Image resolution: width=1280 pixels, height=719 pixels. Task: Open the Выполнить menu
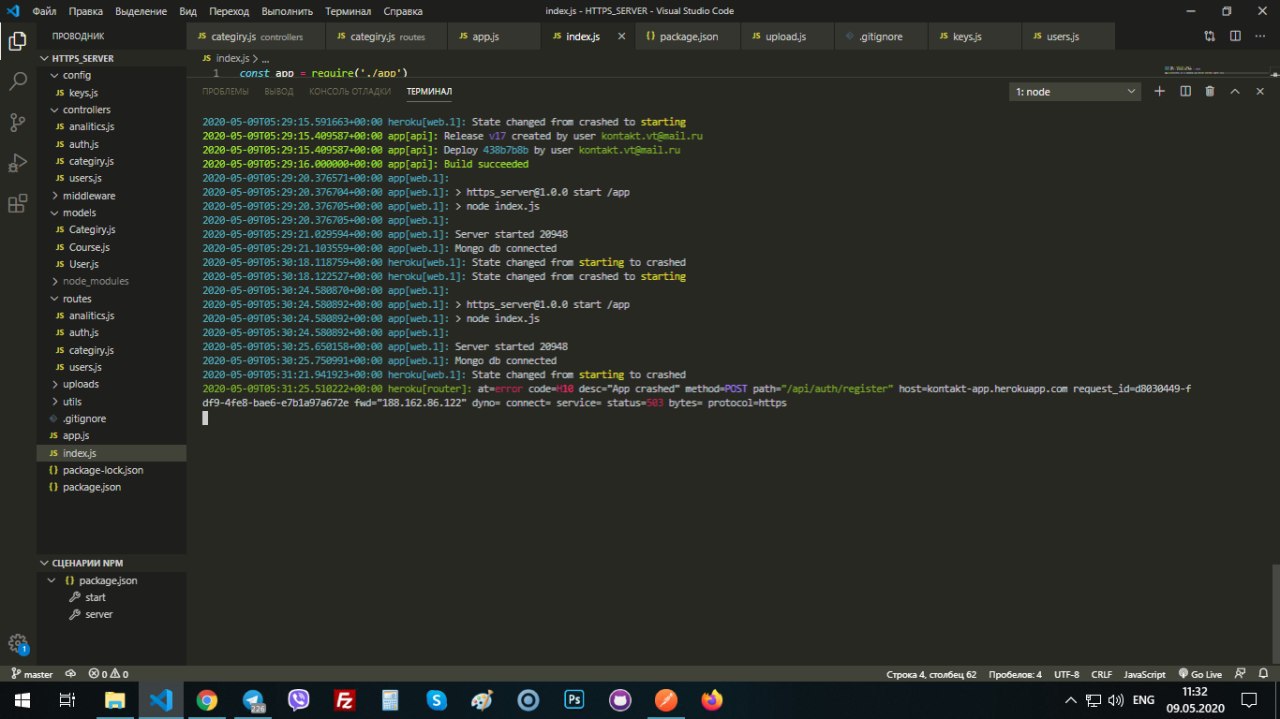tap(287, 11)
